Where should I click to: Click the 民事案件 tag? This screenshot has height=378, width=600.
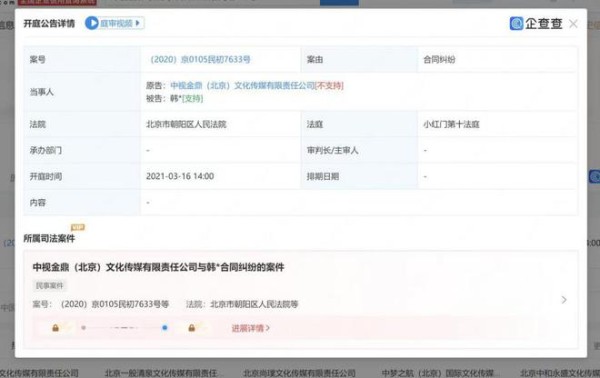tap(49, 285)
